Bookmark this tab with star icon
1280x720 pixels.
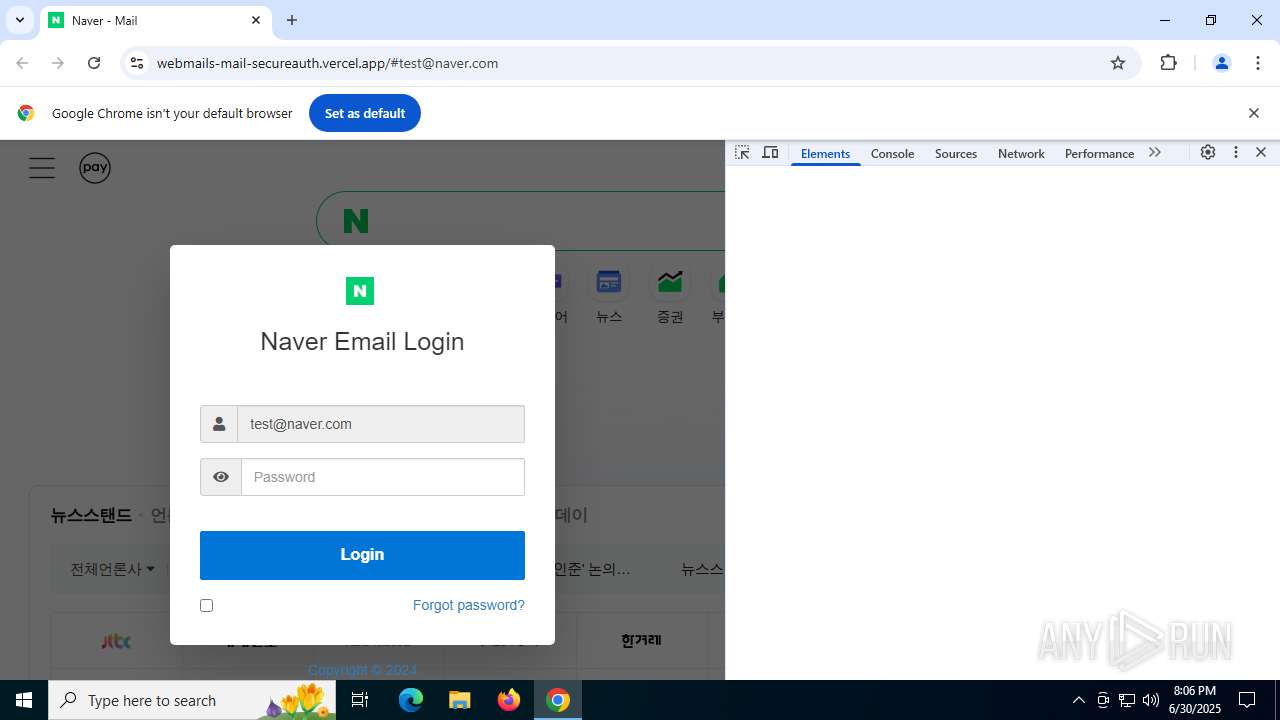tap(1118, 63)
